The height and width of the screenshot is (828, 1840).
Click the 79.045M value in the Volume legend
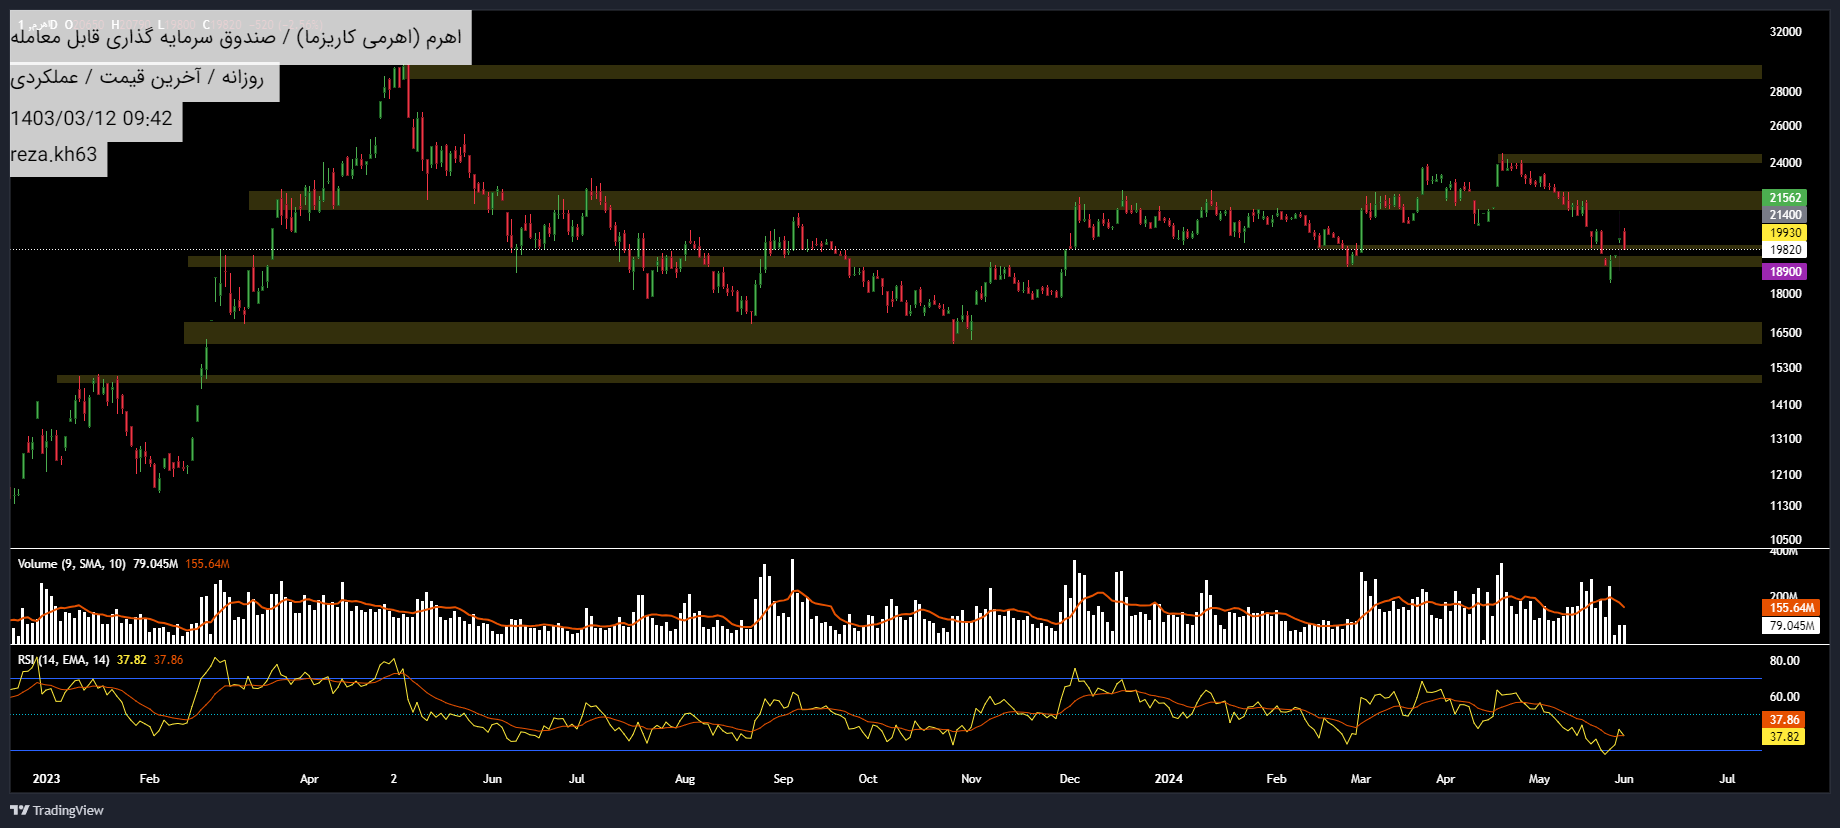[x=155, y=564]
